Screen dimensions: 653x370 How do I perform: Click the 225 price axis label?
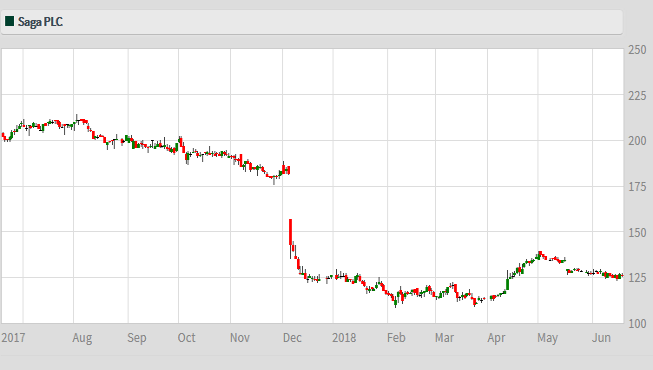coord(637,96)
